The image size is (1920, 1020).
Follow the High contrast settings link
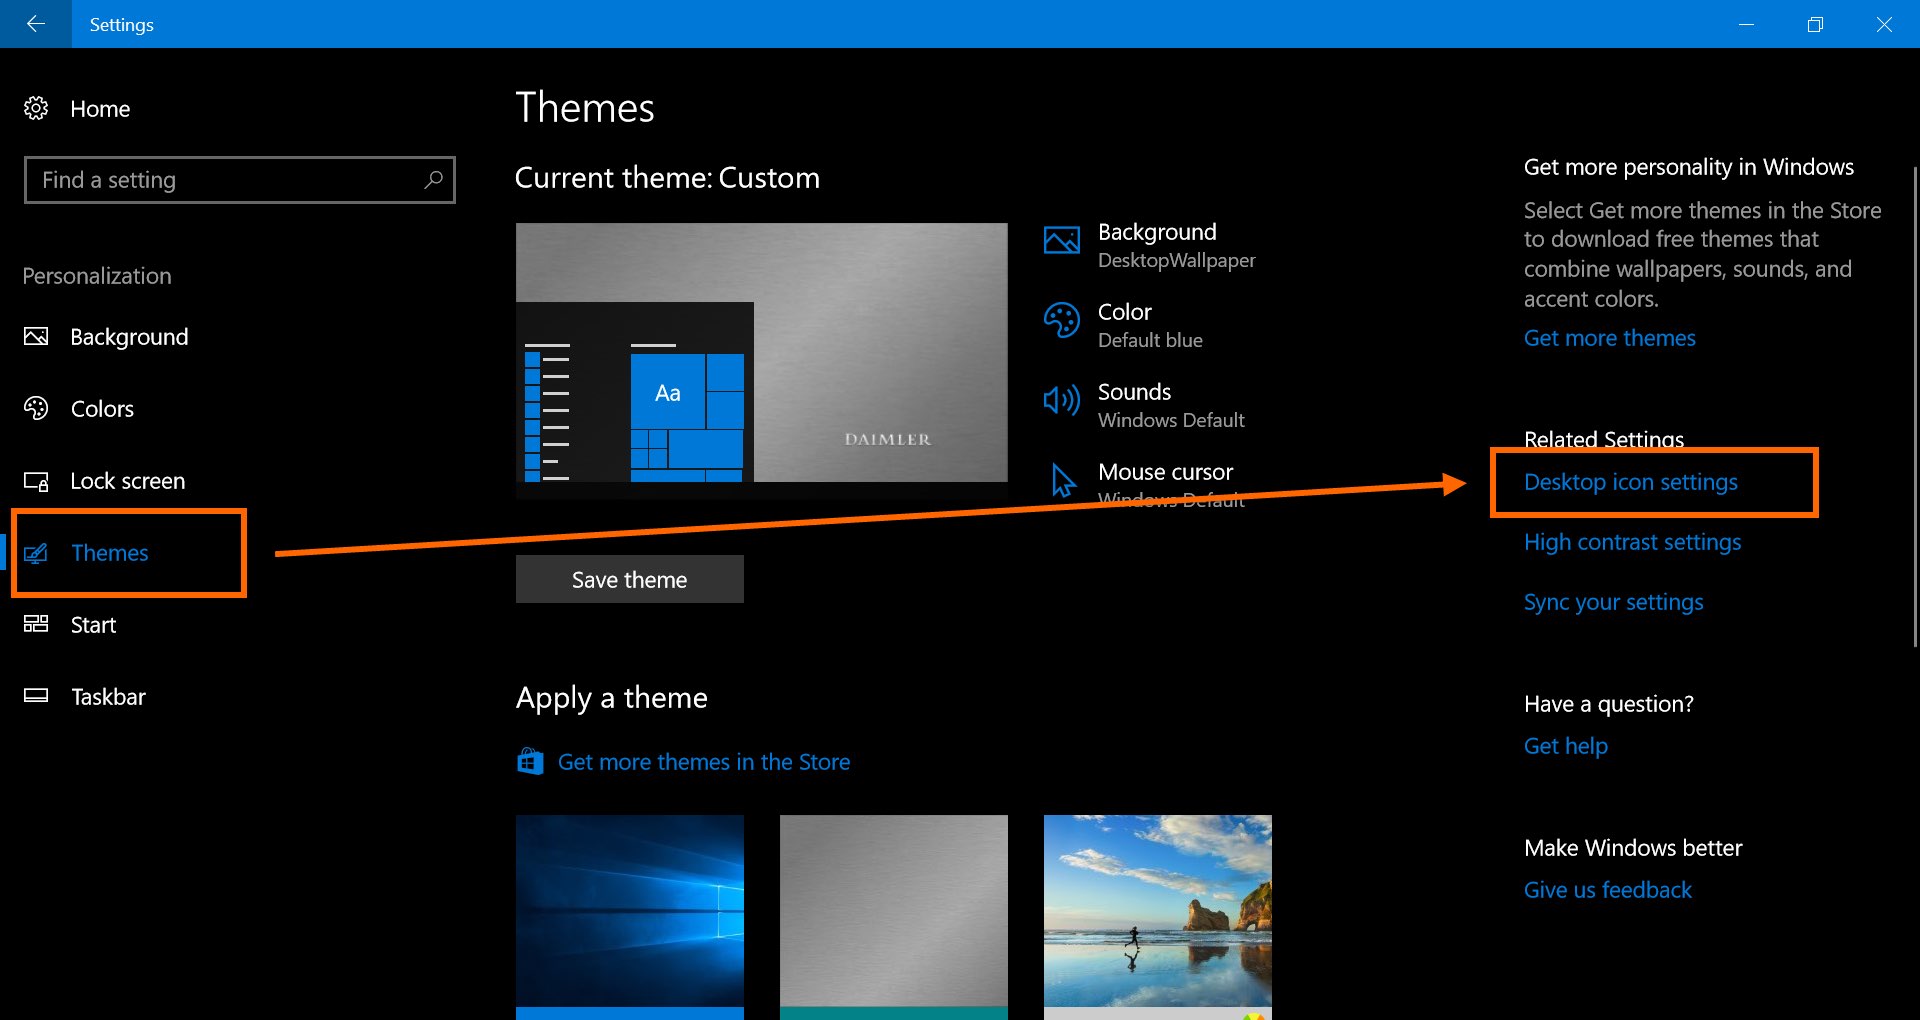pos(1632,541)
